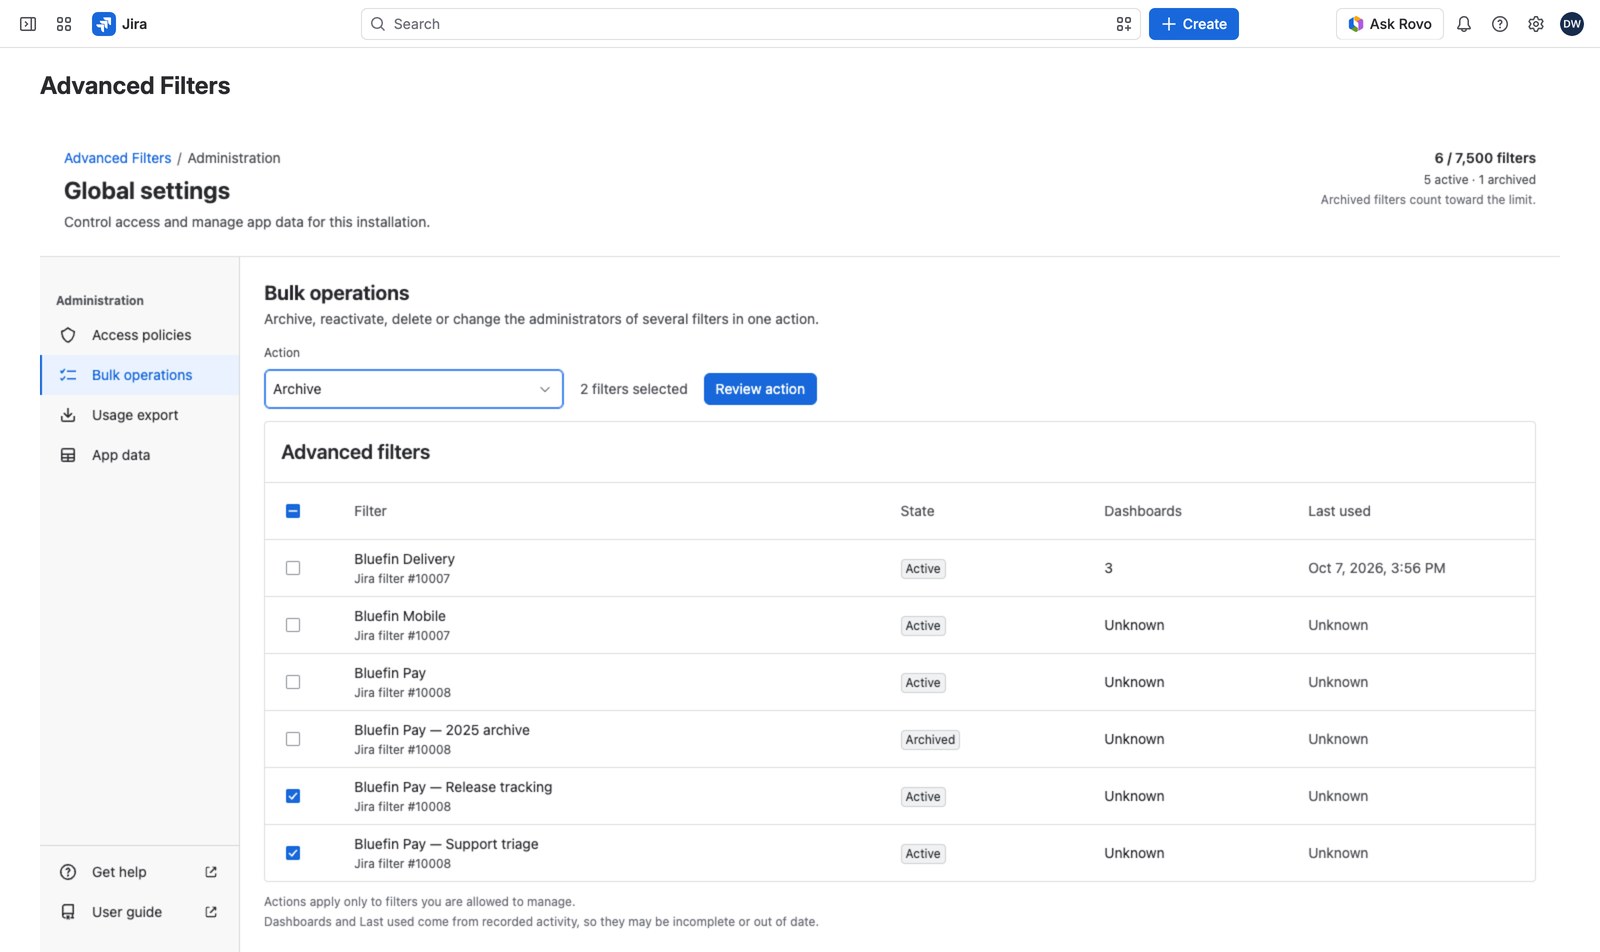
Task: Open the DW profile avatar
Action: coord(1572,24)
